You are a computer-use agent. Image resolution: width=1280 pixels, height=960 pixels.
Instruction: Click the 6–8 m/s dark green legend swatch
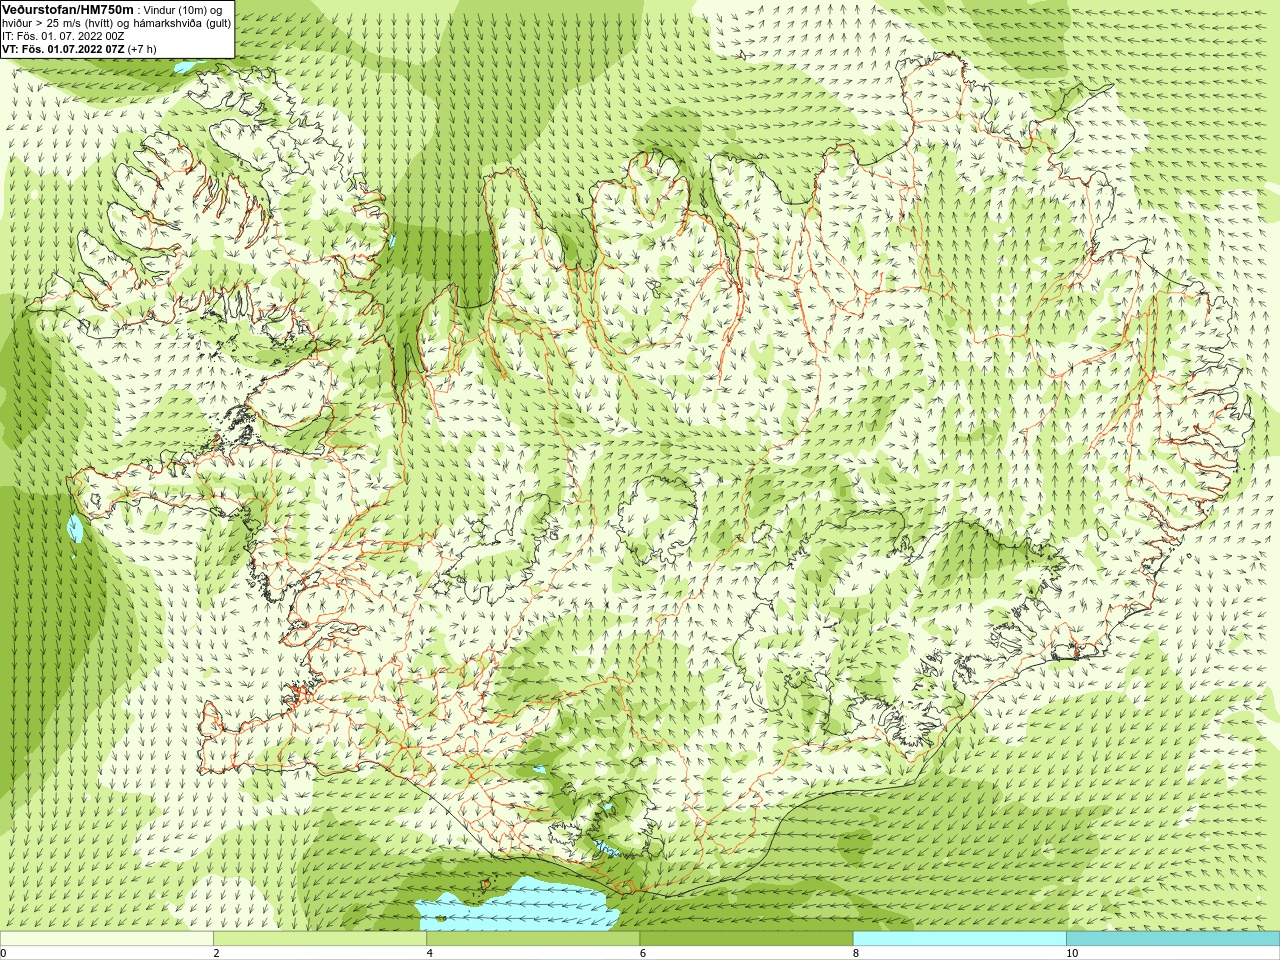point(746,939)
